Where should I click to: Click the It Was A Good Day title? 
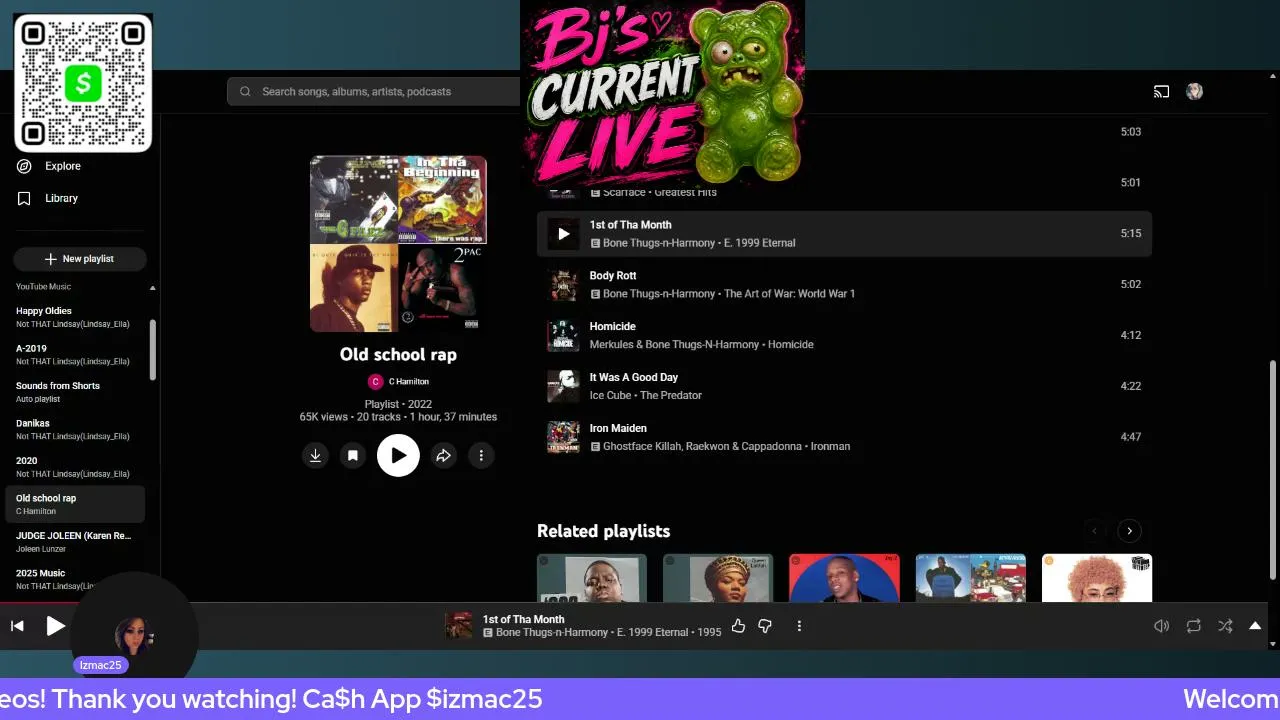click(x=634, y=378)
